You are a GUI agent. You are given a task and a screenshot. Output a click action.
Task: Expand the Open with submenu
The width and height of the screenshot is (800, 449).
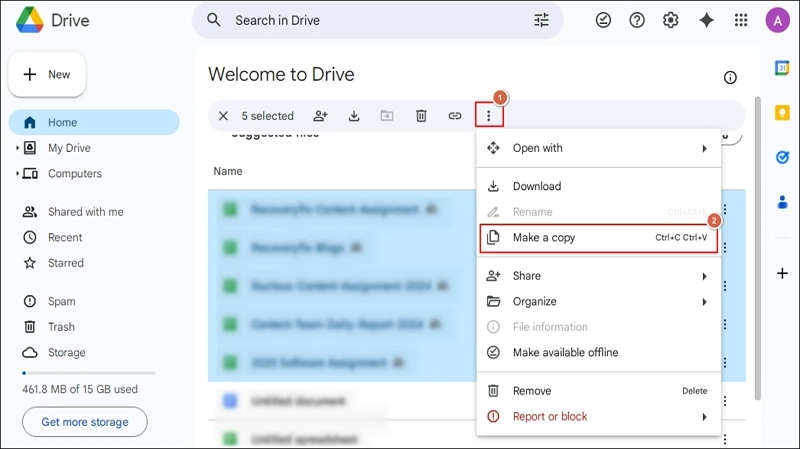pyautogui.click(x=598, y=148)
